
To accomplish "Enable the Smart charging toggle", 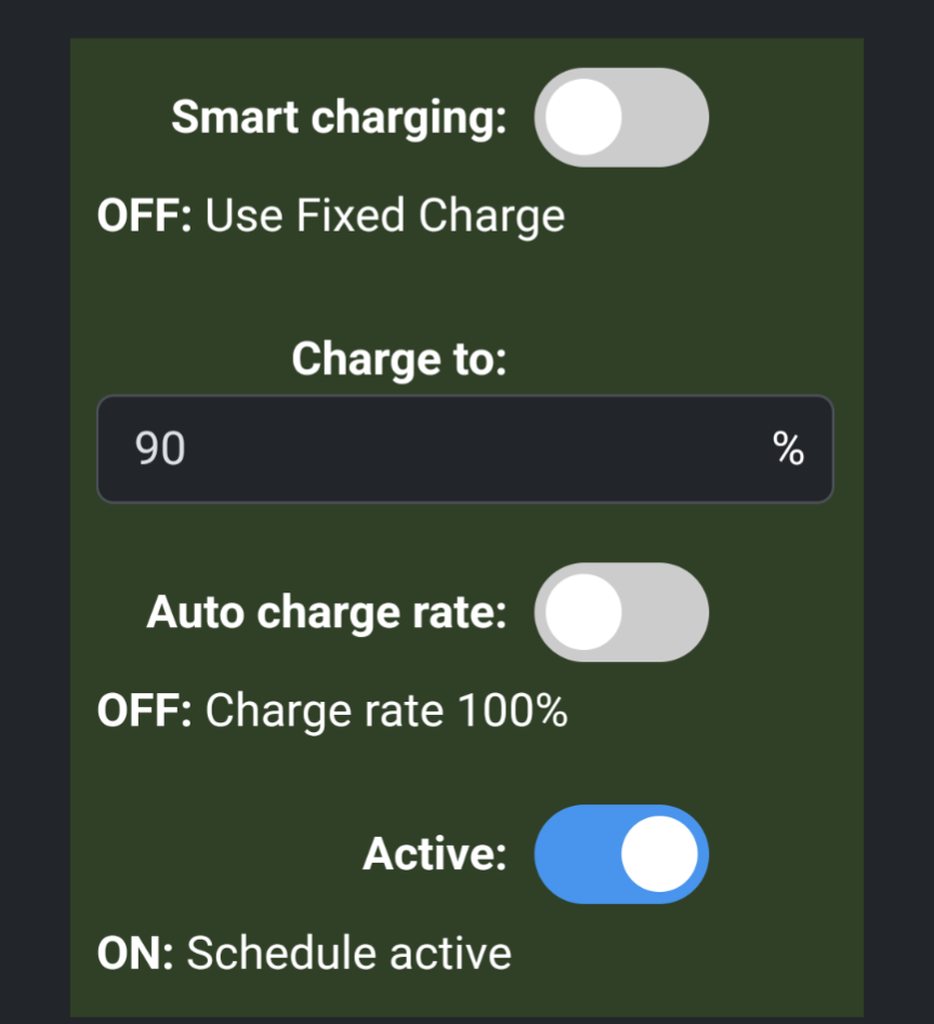I will click(621, 118).
